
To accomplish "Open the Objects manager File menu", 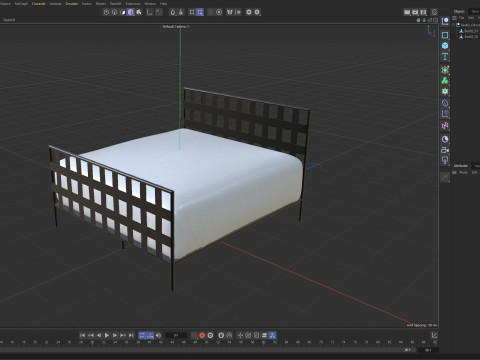I will click(462, 18).
